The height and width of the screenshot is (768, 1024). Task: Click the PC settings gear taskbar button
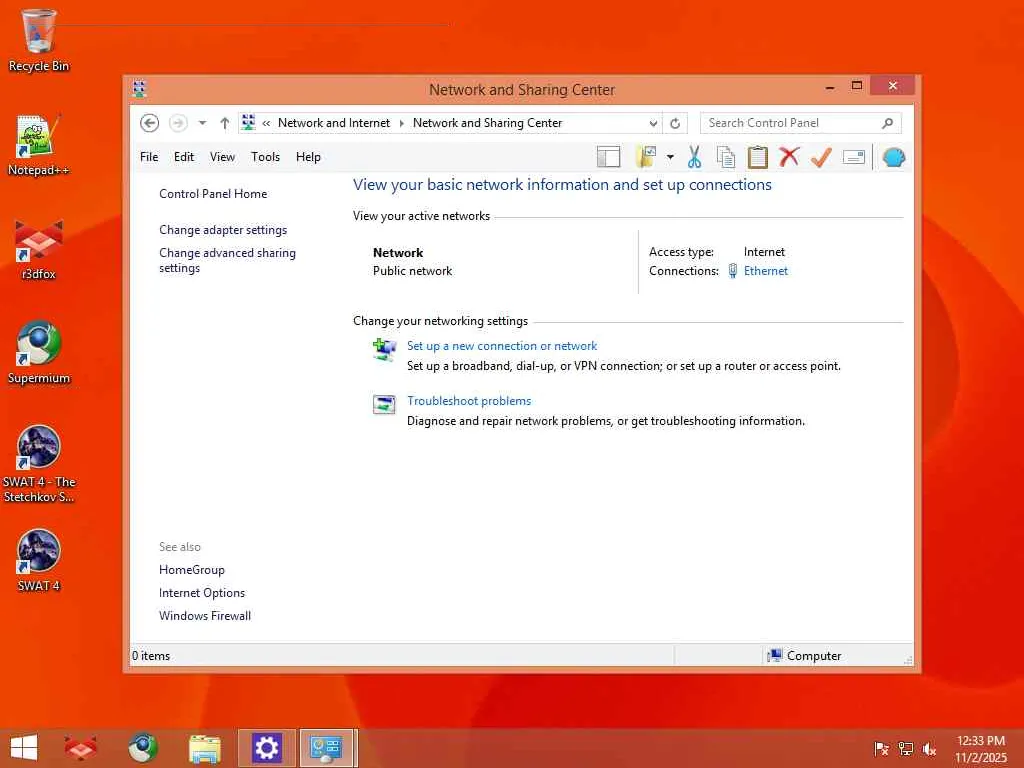(266, 748)
